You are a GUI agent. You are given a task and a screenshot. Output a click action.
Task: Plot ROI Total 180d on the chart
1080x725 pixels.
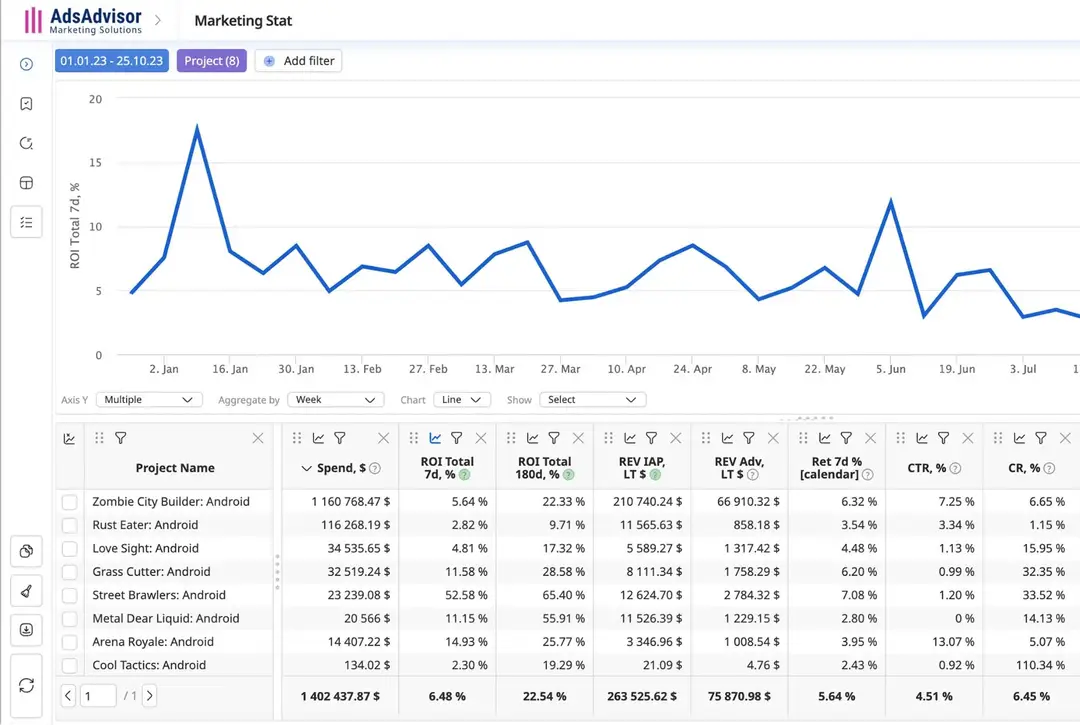(x=532, y=438)
